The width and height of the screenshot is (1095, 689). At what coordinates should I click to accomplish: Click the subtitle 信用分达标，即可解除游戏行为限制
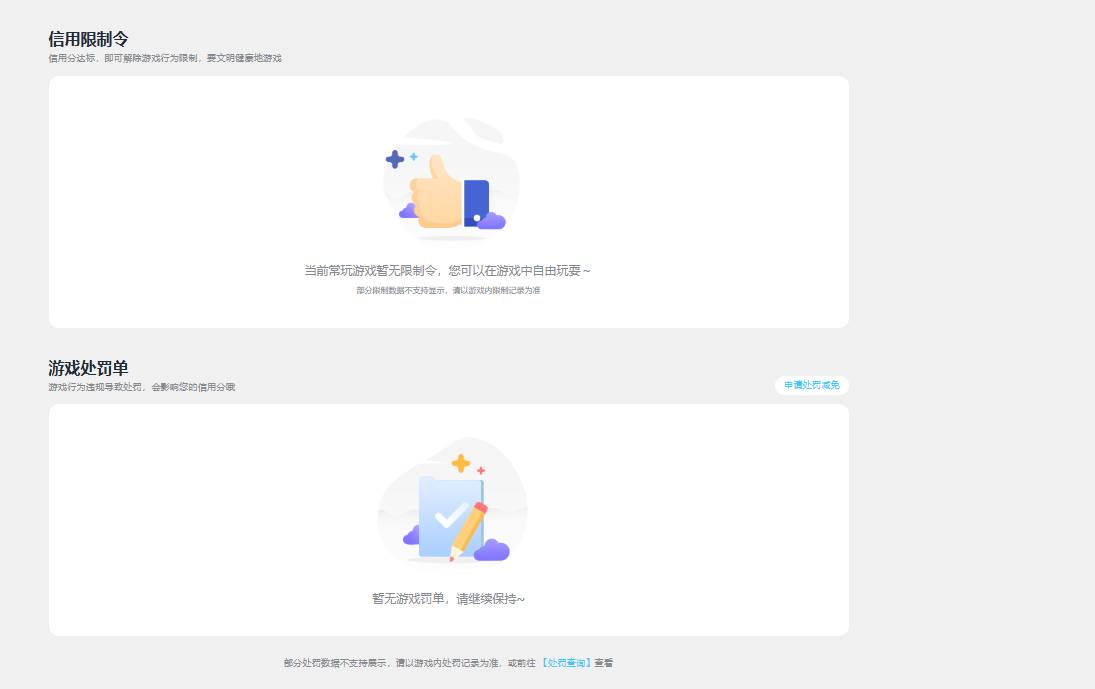(124, 58)
